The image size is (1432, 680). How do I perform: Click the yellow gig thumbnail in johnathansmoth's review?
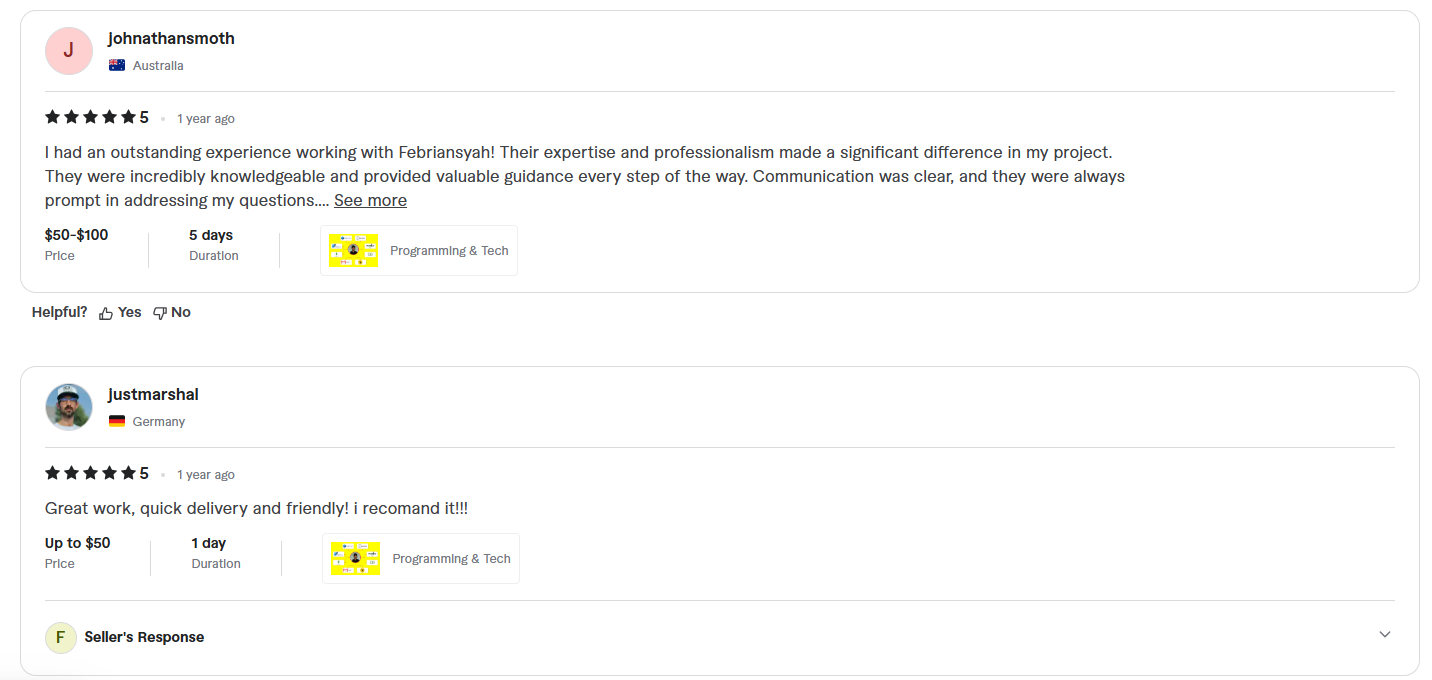(x=353, y=250)
